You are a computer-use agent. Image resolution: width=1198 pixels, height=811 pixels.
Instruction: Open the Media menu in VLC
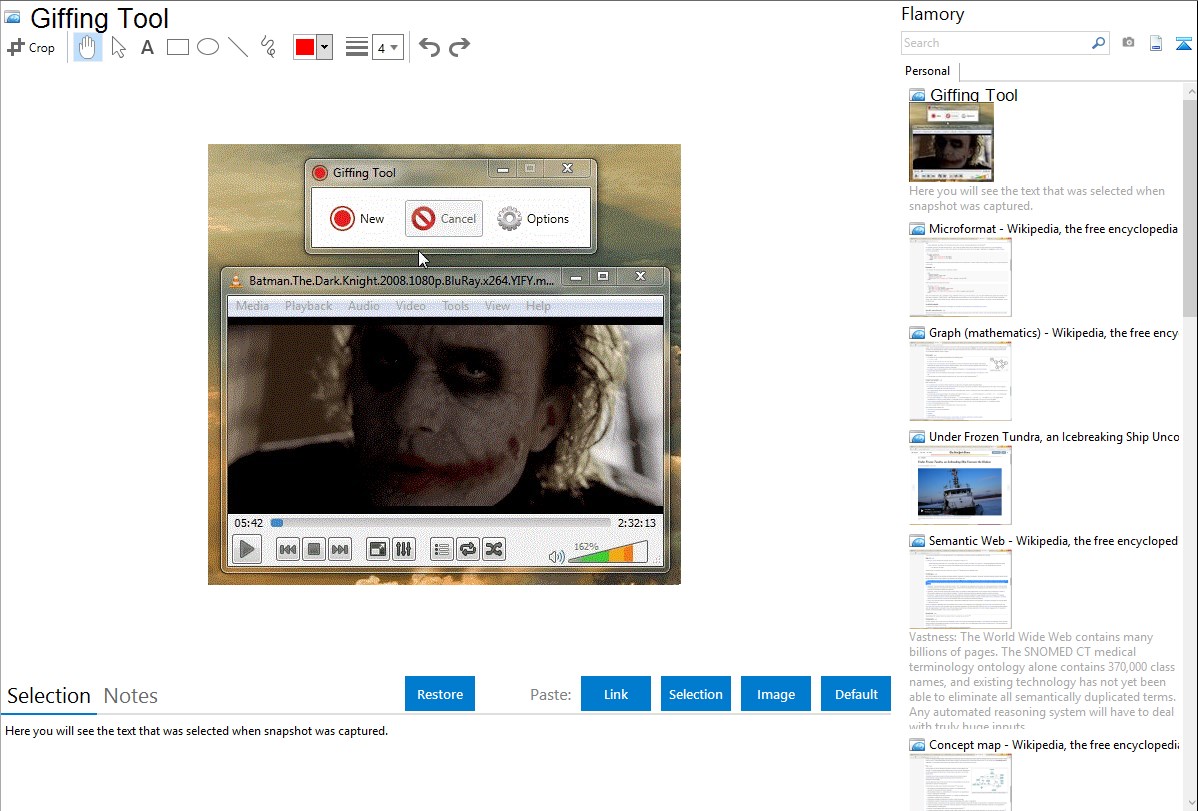pyautogui.click(x=252, y=306)
